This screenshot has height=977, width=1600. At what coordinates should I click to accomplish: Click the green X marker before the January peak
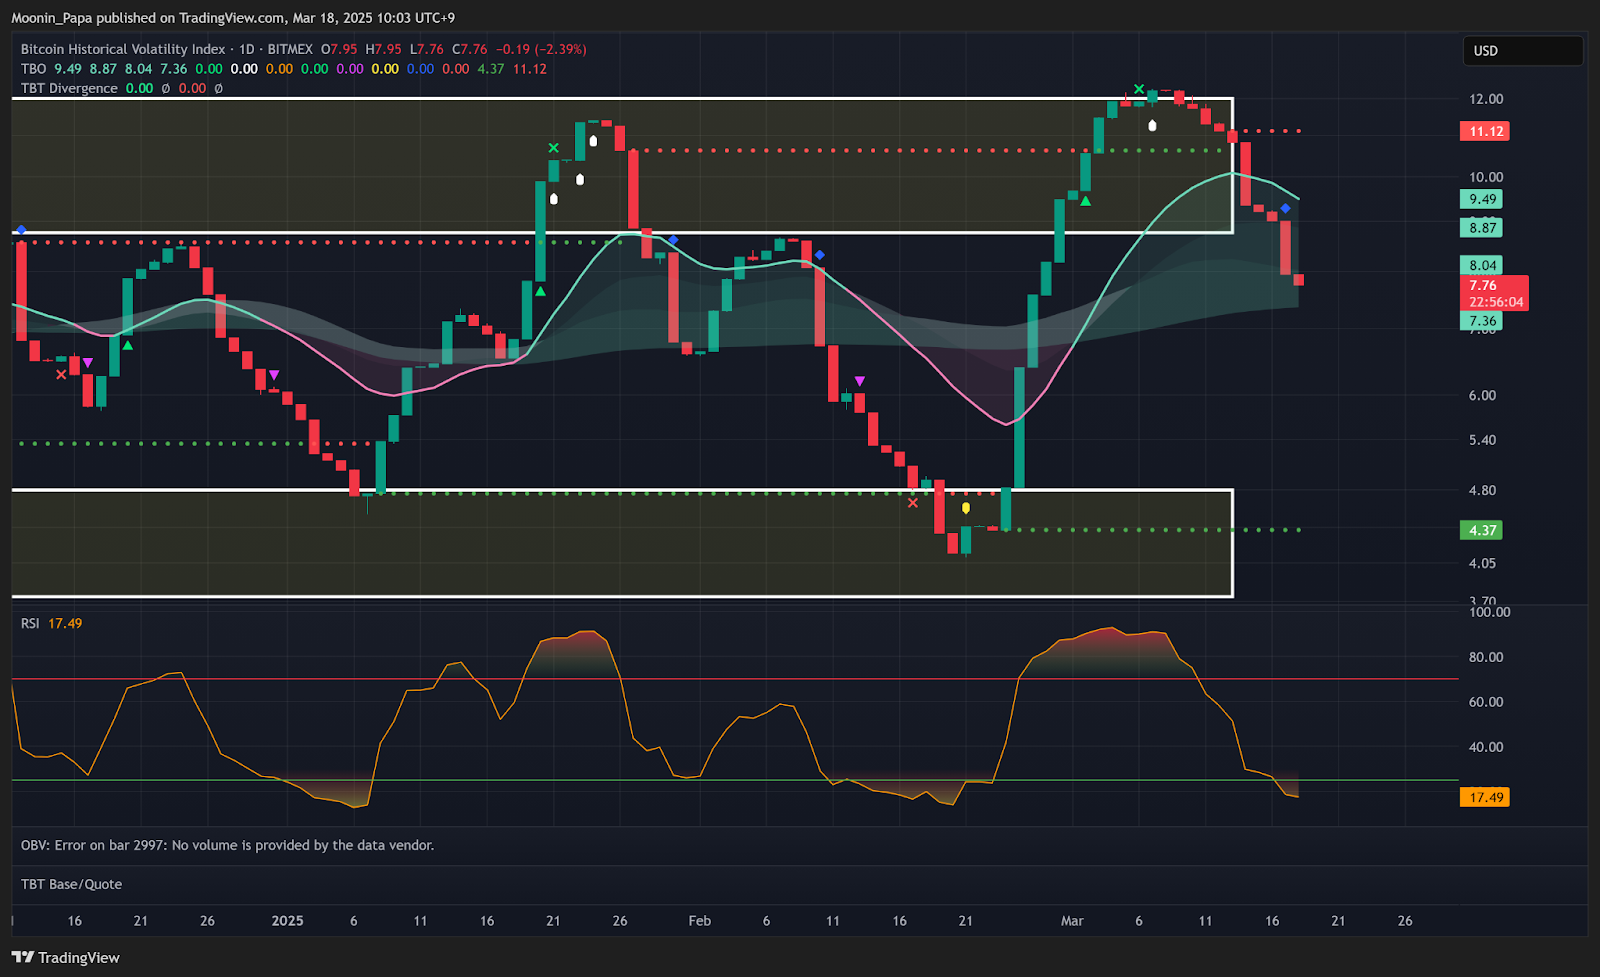[x=553, y=148]
